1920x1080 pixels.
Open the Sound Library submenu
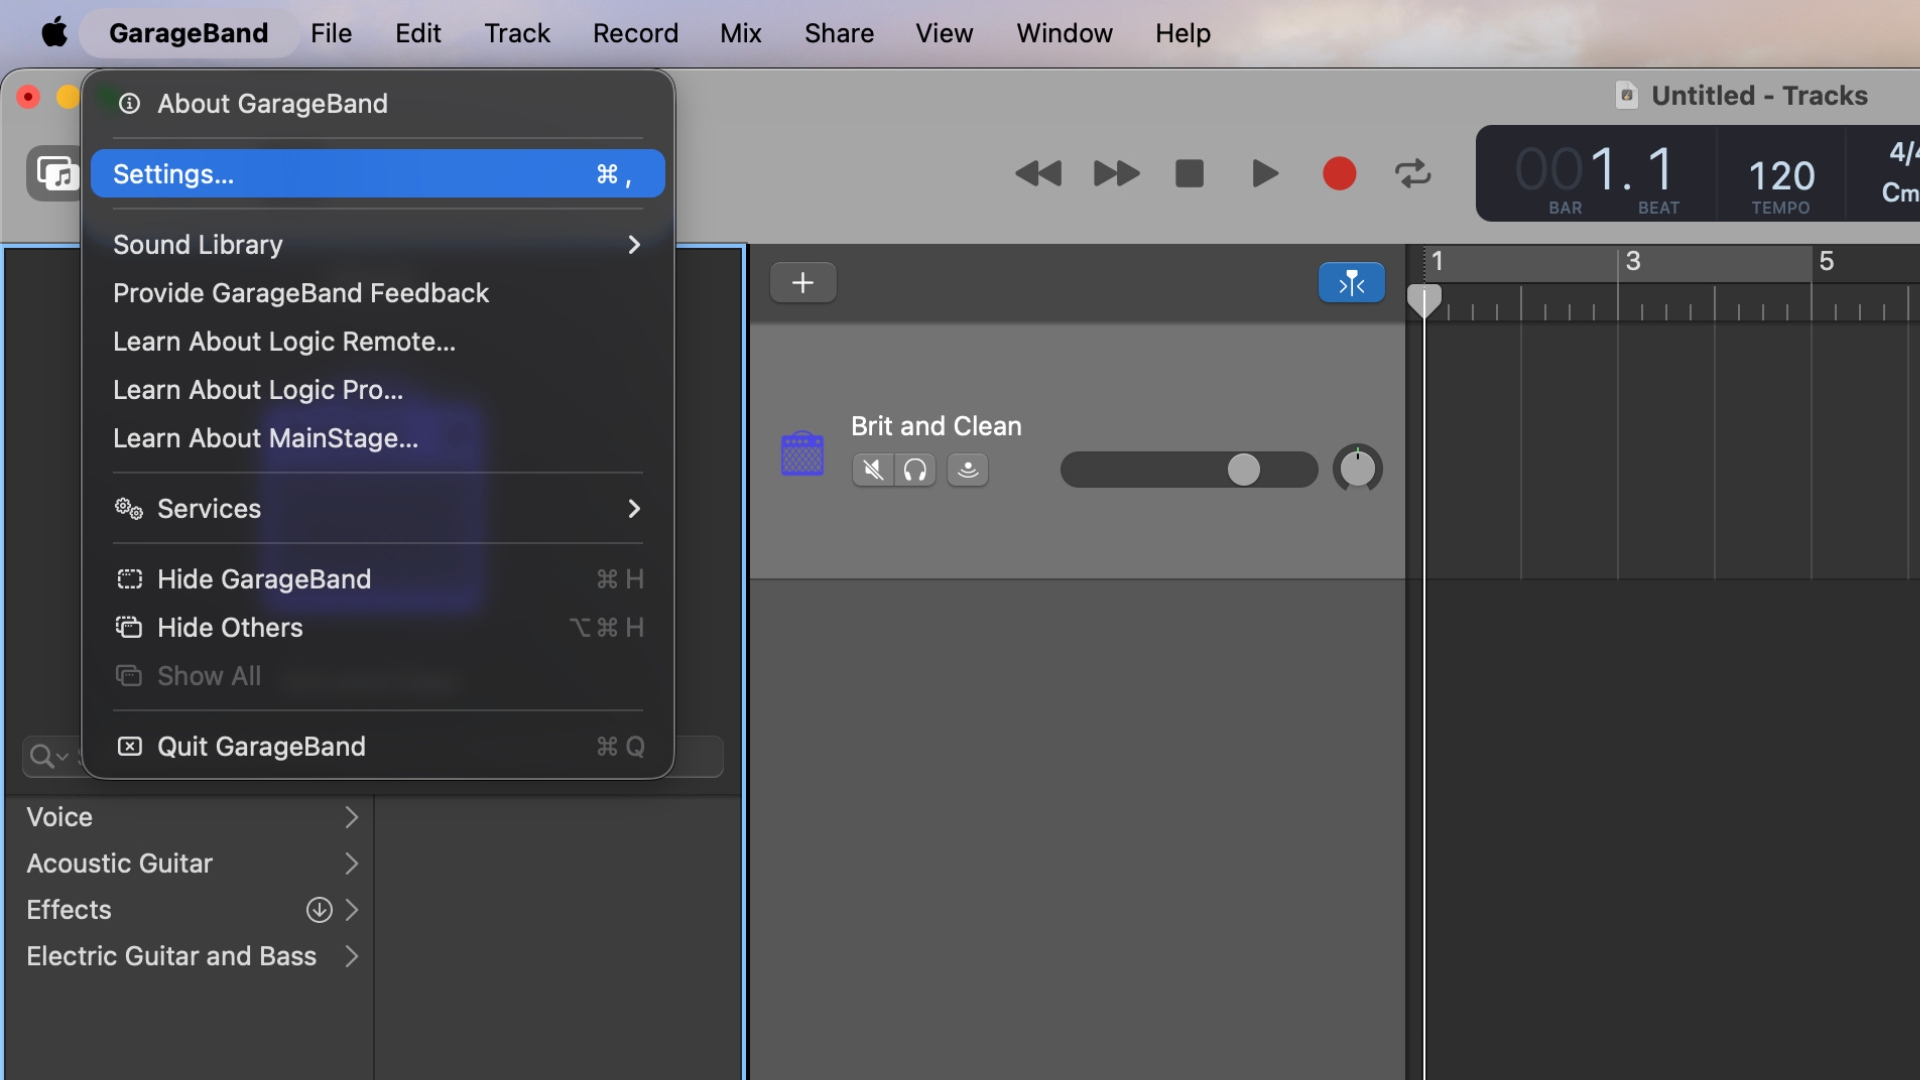378,245
